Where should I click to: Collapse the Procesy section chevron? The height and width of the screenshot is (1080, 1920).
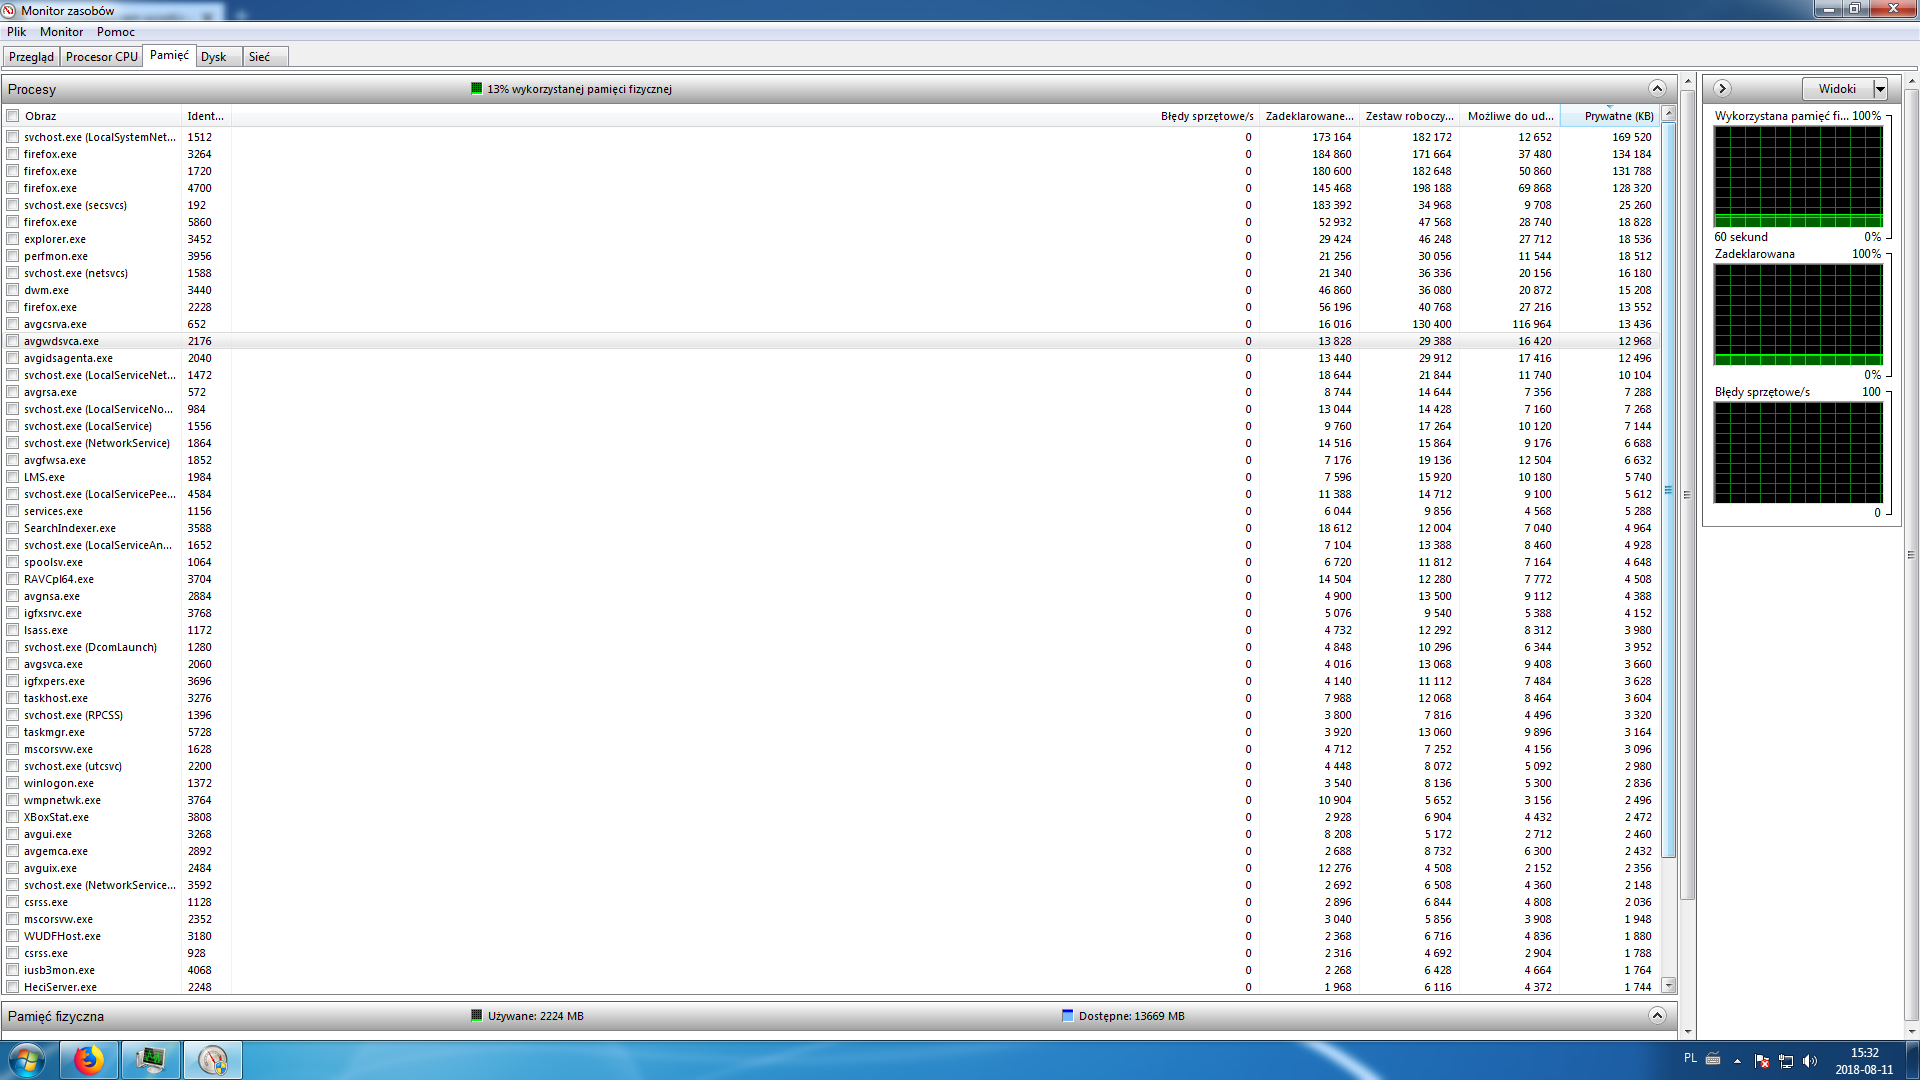pos(1657,88)
